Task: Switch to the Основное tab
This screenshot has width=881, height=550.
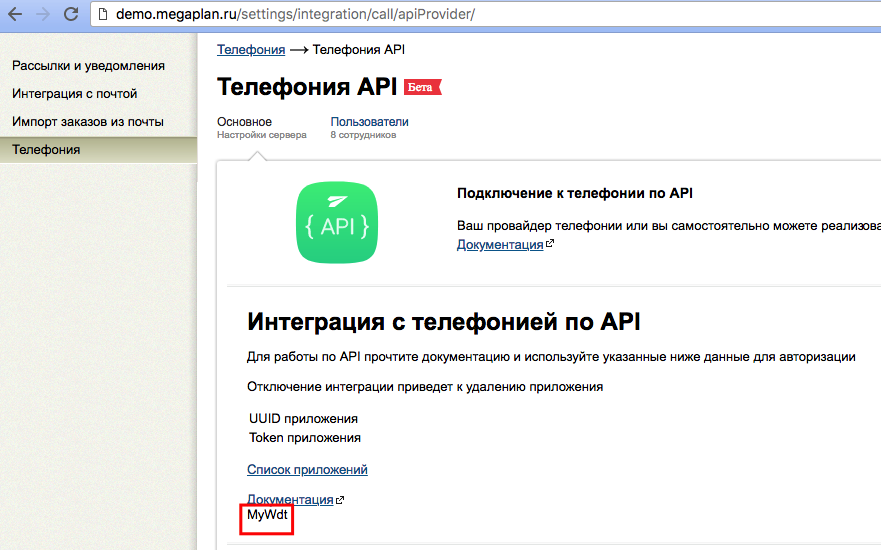Action: point(244,122)
